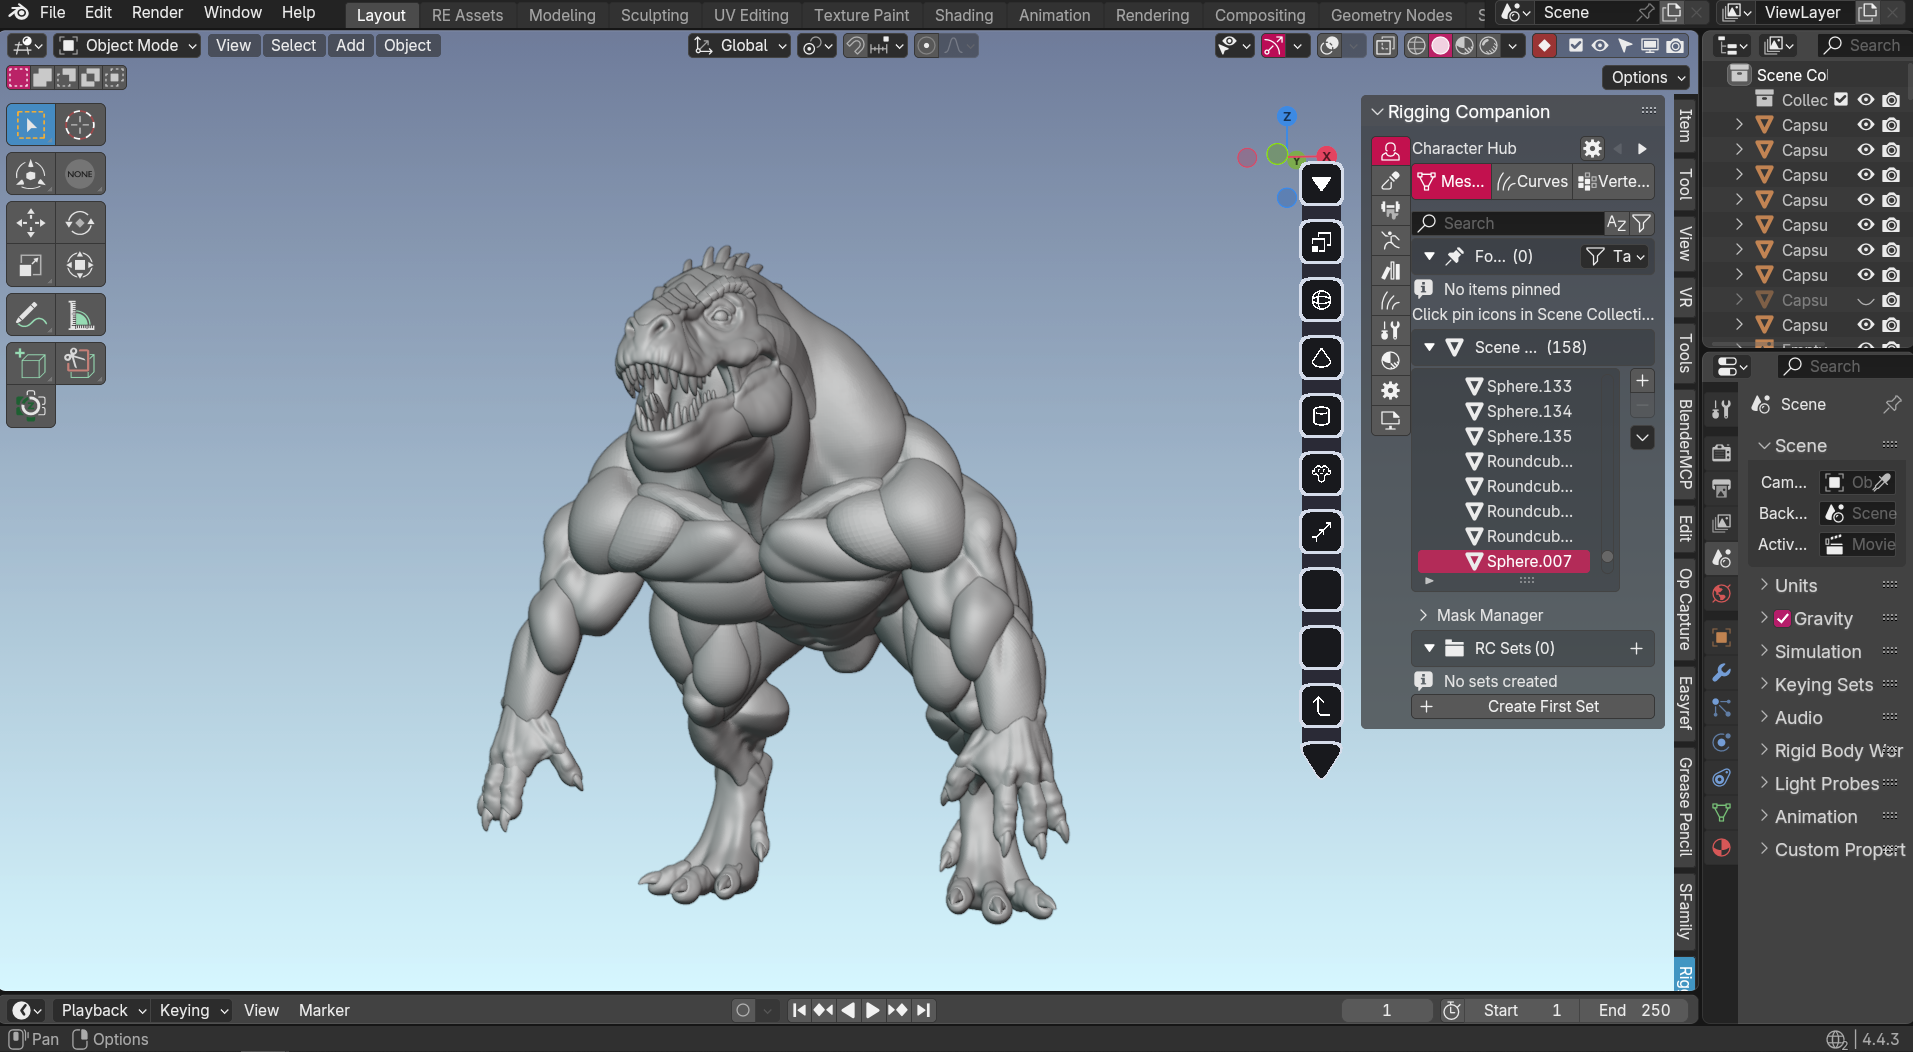Expand the Units panel
The width and height of the screenshot is (1913, 1052).
tap(1796, 586)
